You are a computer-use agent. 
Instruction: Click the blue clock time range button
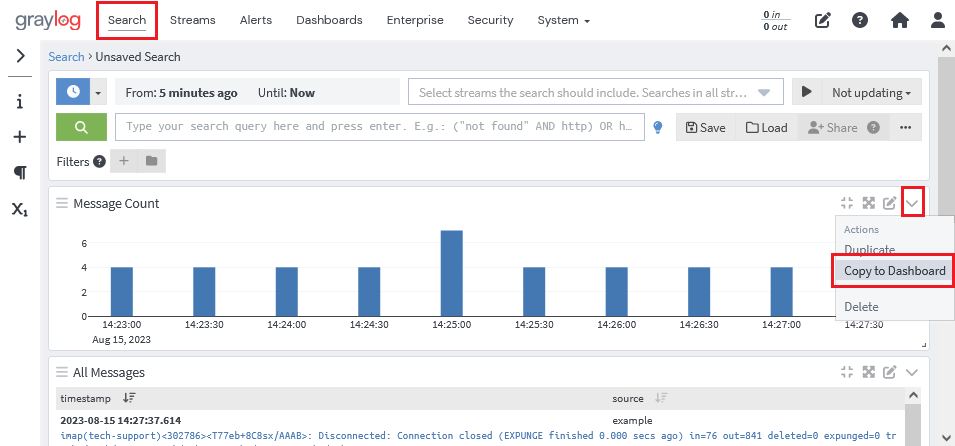tap(73, 91)
